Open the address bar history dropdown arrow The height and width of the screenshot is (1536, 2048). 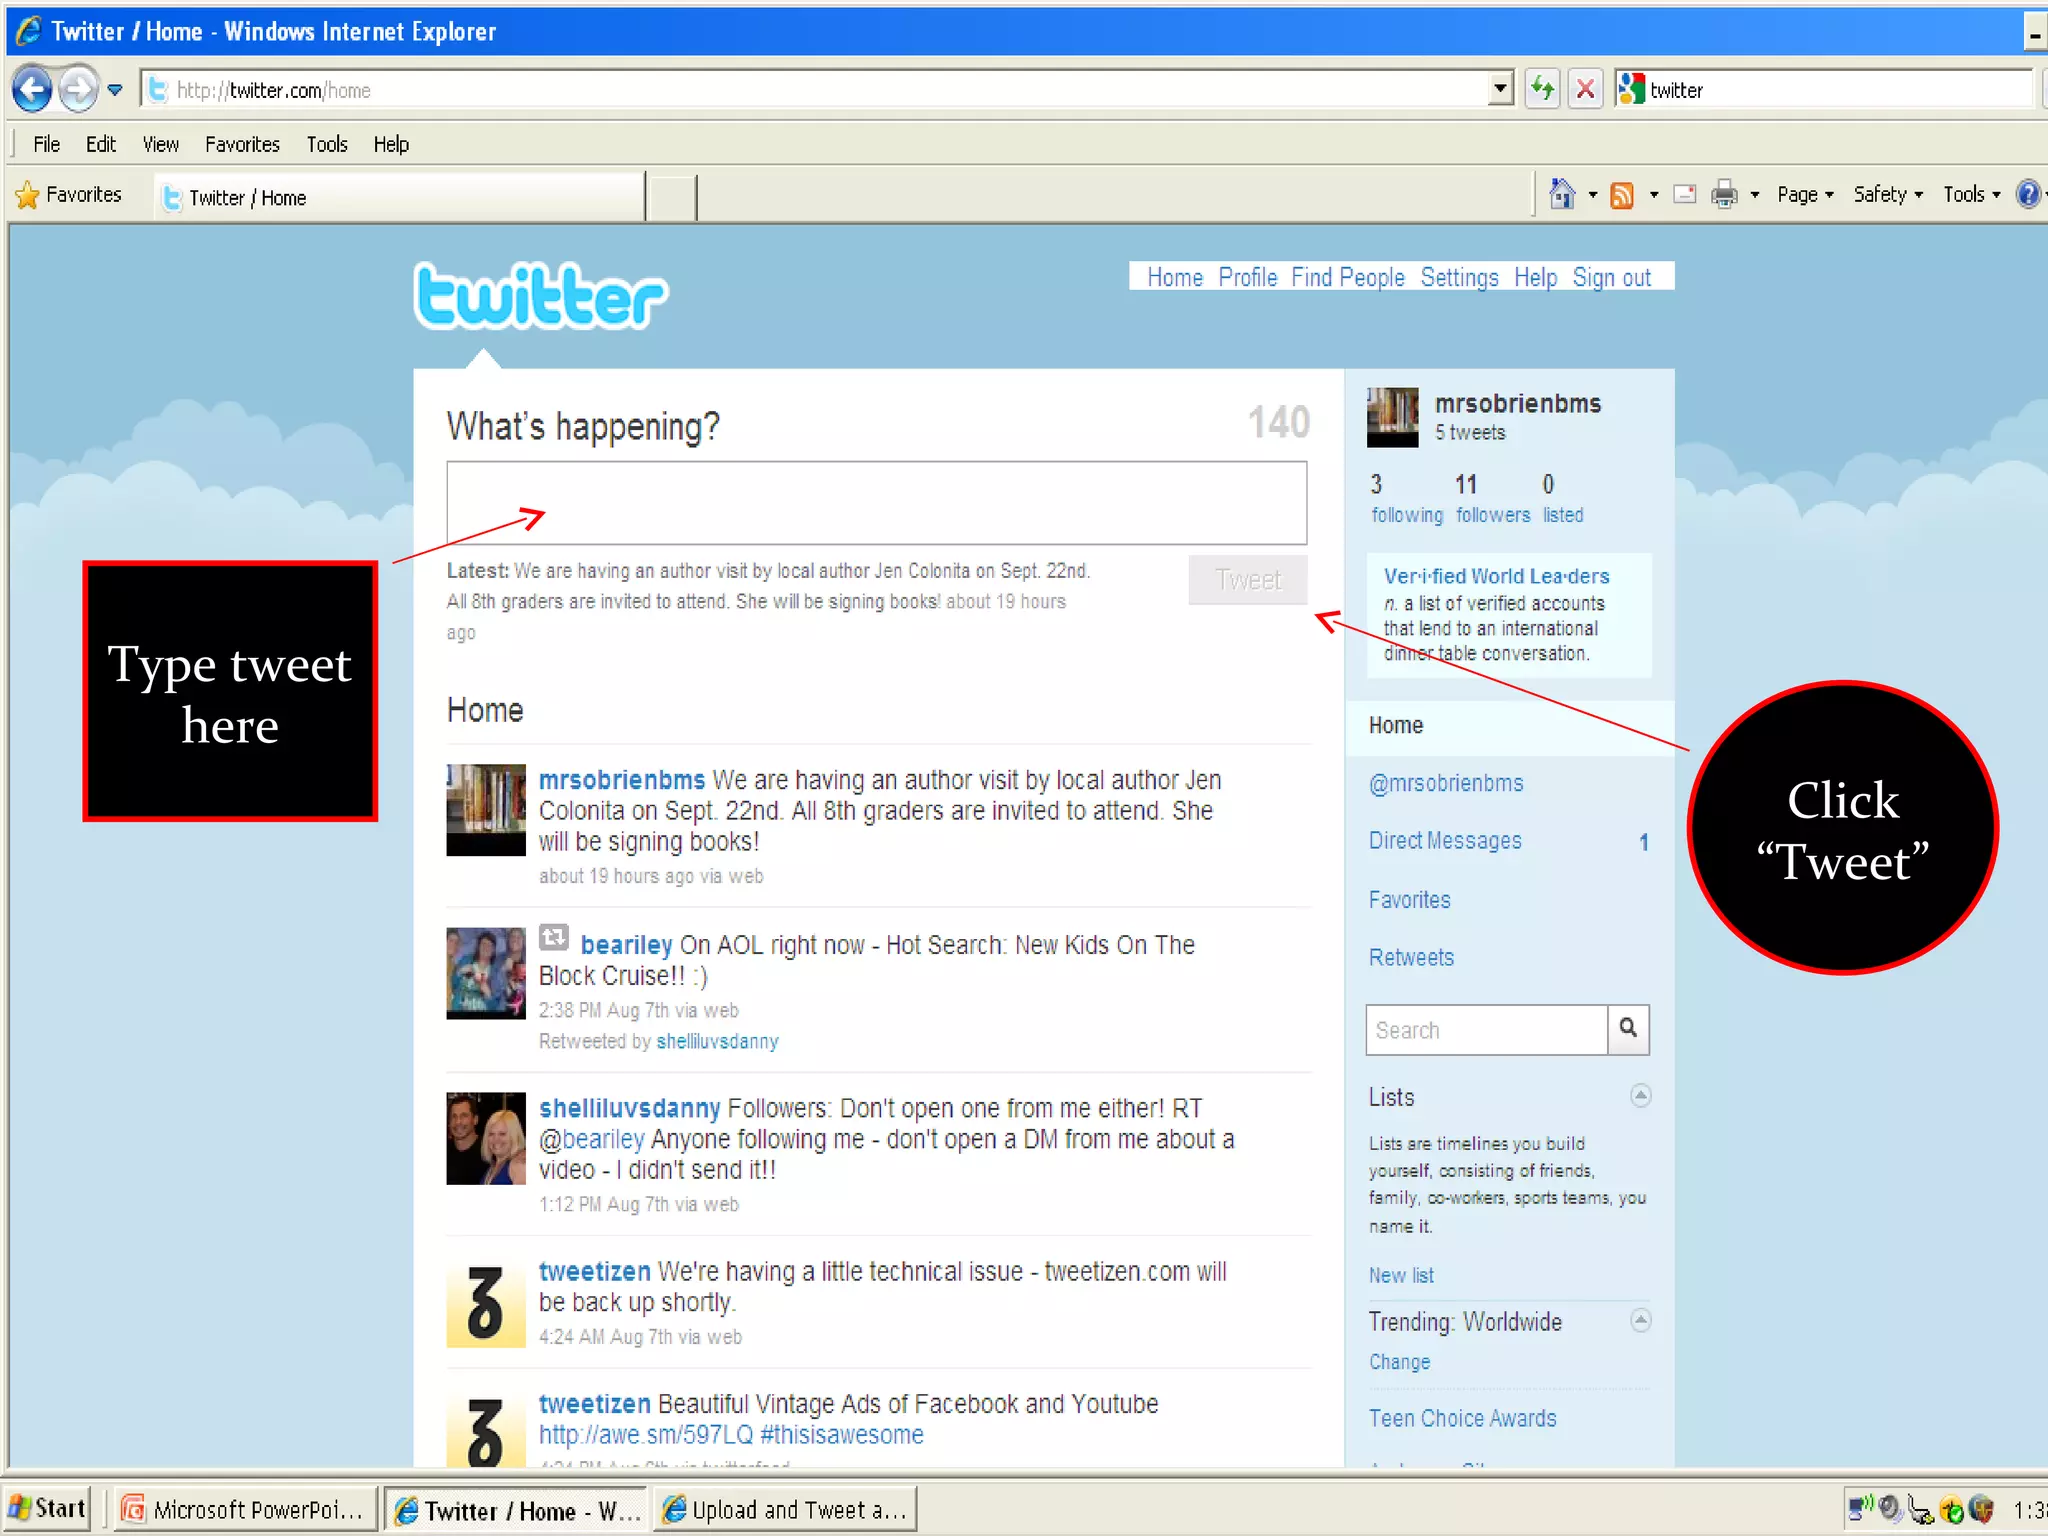(1500, 90)
